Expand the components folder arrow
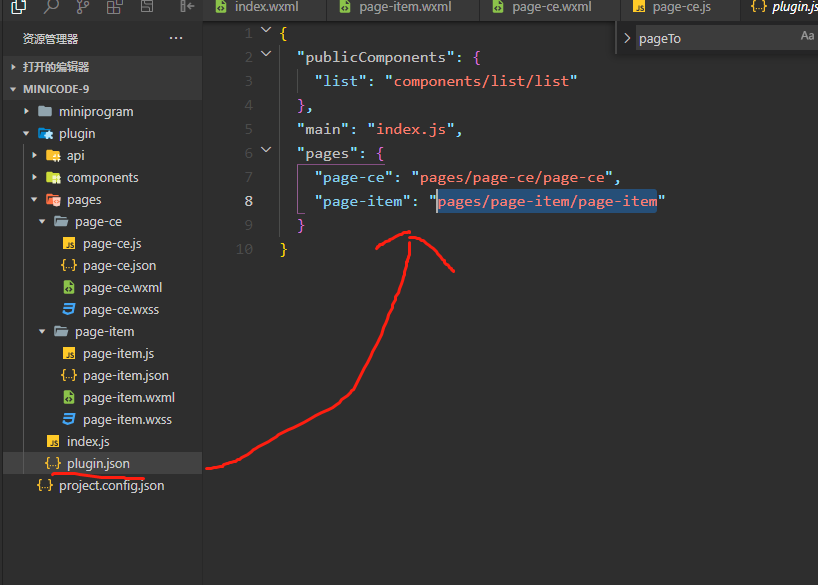The width and height of the screenshot is (818, 585). [34, 177]
